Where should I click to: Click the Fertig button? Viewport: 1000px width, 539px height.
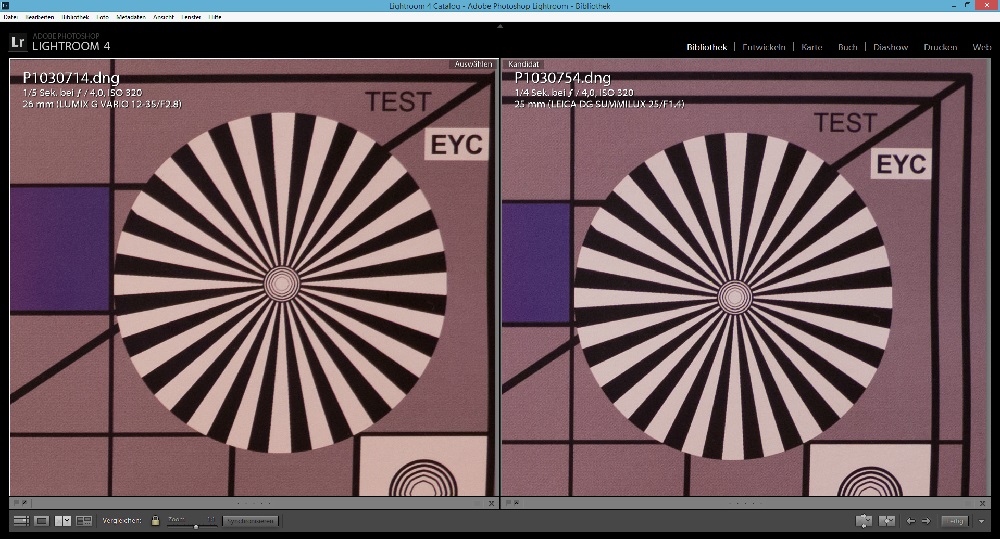coord(955,521)
